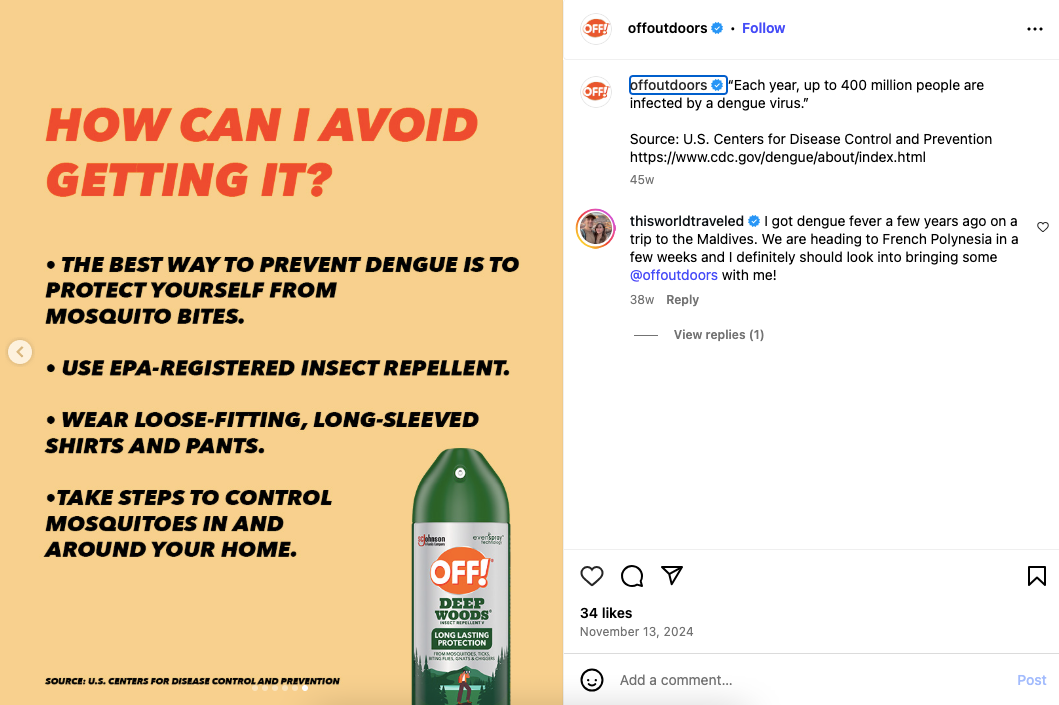View the 34 likes list

coord(606,613)
